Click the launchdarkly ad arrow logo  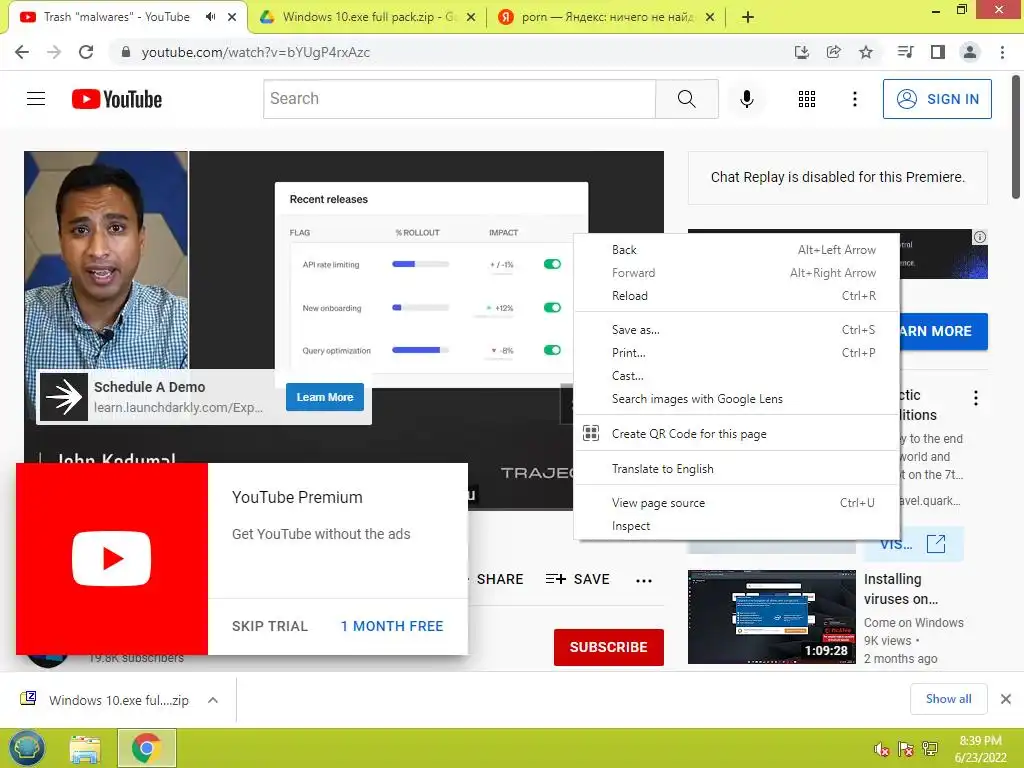pyautogui.click(x=64, y=397)
